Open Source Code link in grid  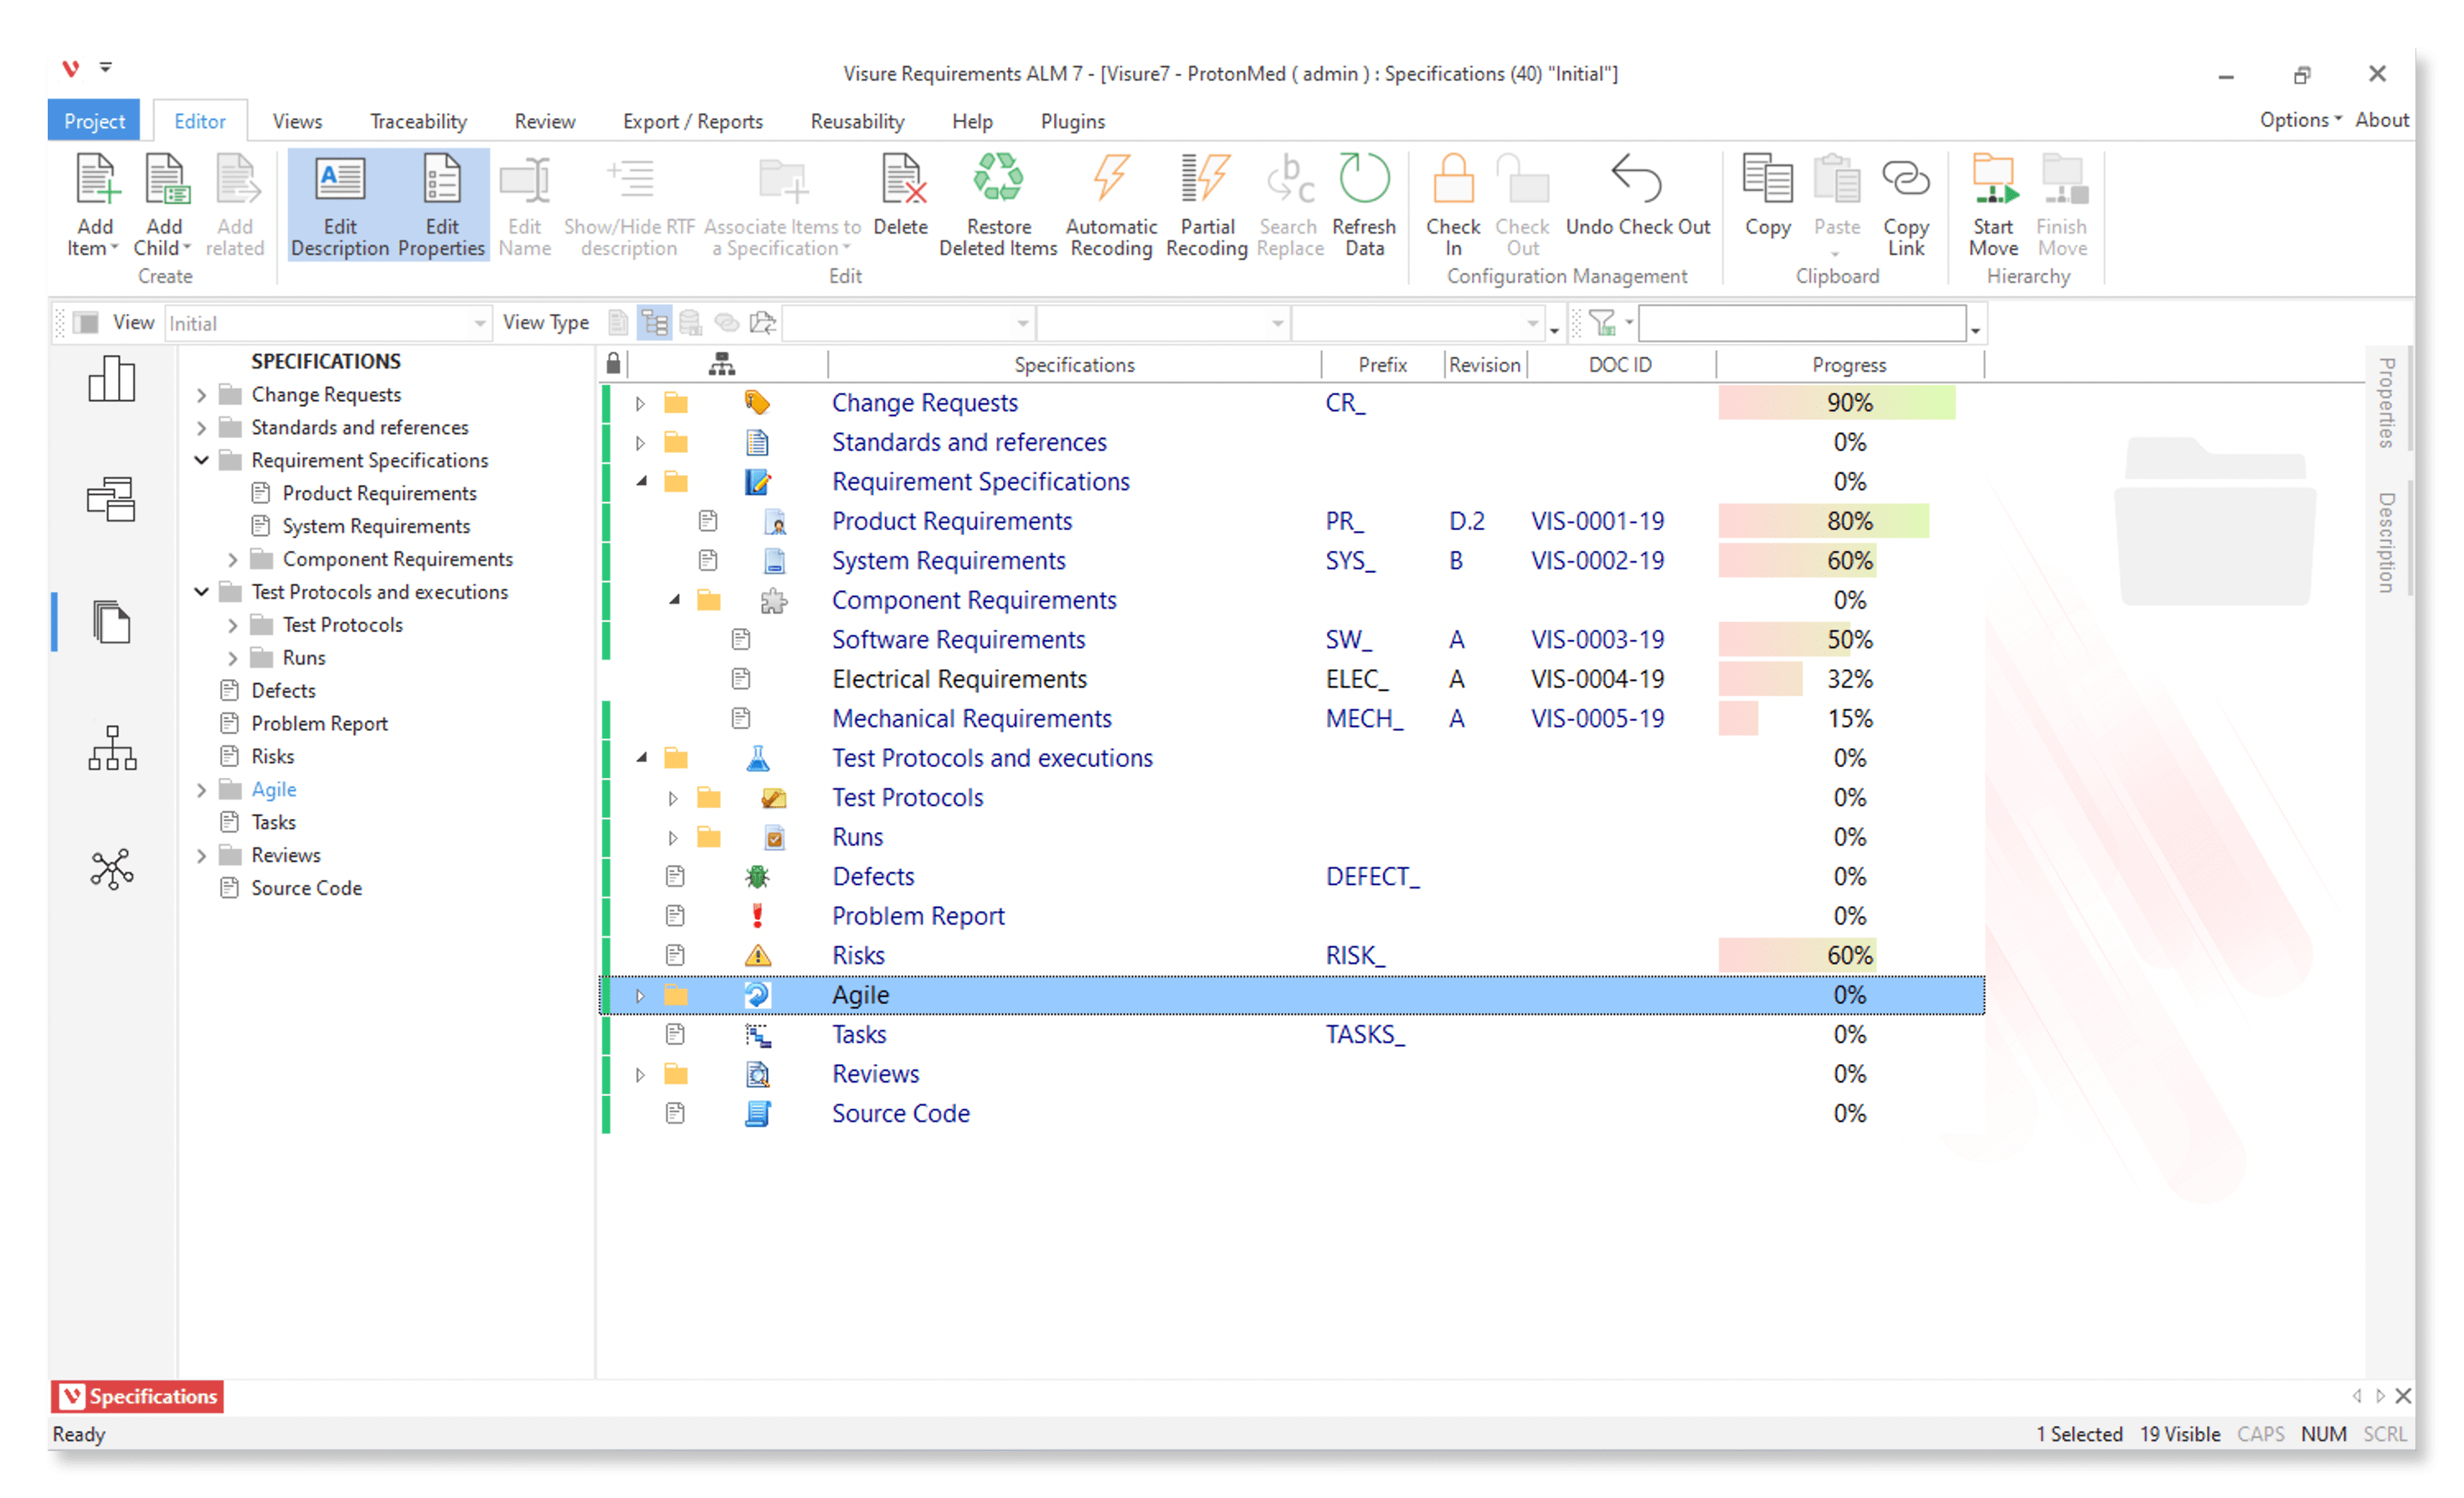pyautogui.click(x=900, y=1114)
